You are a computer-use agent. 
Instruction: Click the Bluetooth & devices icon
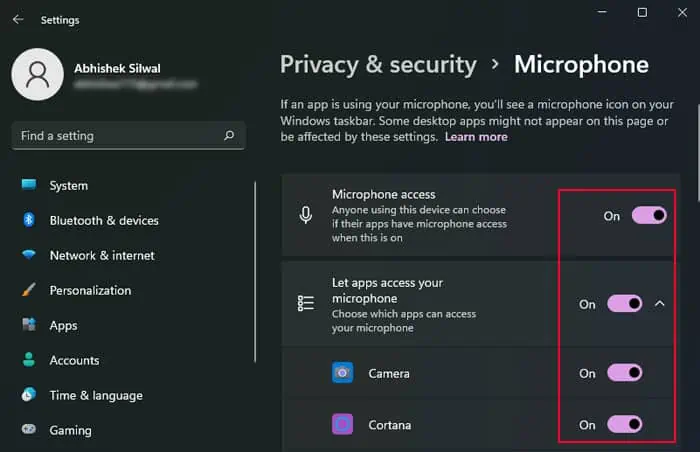[29, 220]
